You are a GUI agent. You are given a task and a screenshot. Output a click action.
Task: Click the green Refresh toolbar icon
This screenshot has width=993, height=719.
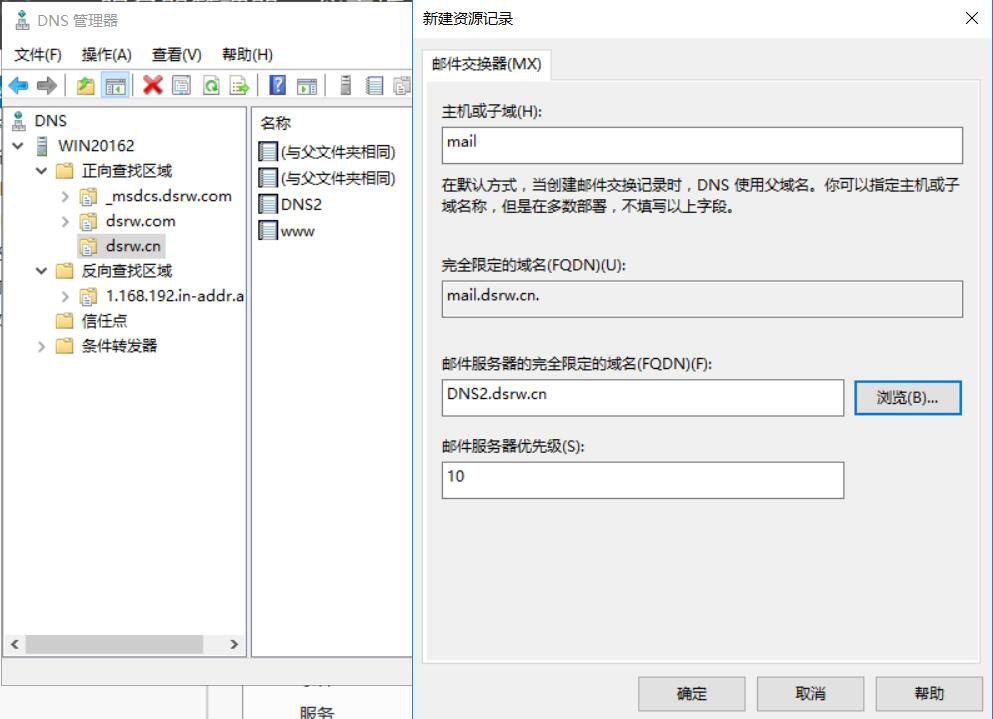[212, 86]
